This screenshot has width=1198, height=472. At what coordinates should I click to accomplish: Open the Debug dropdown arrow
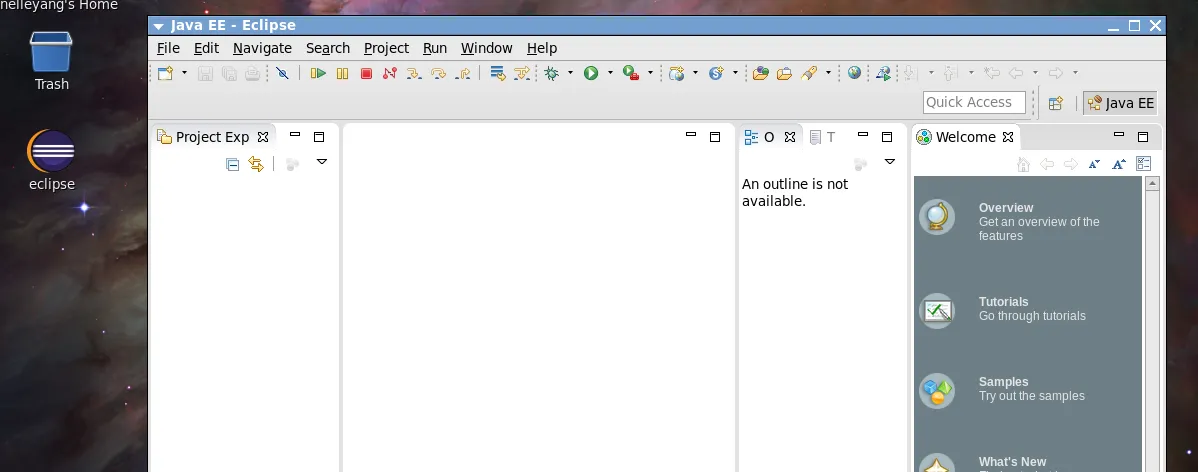pos(570,73)
